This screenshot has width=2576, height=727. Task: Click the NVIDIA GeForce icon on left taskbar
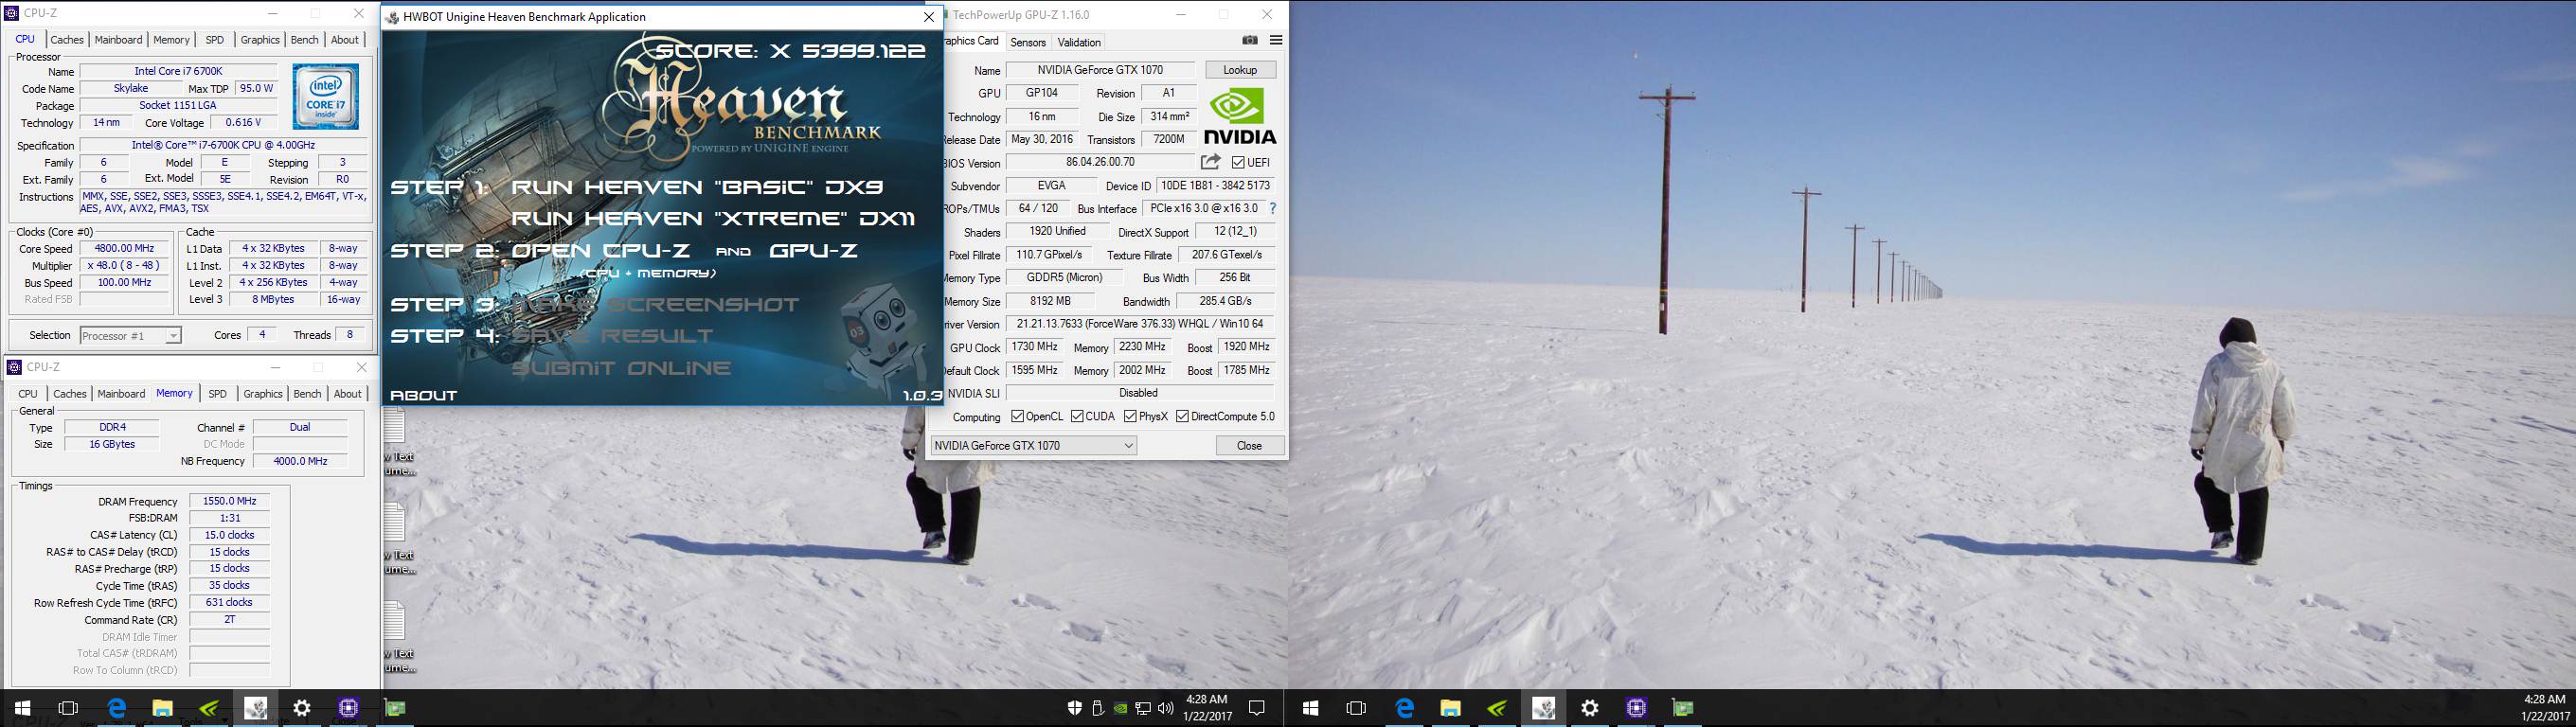[209, 708]
